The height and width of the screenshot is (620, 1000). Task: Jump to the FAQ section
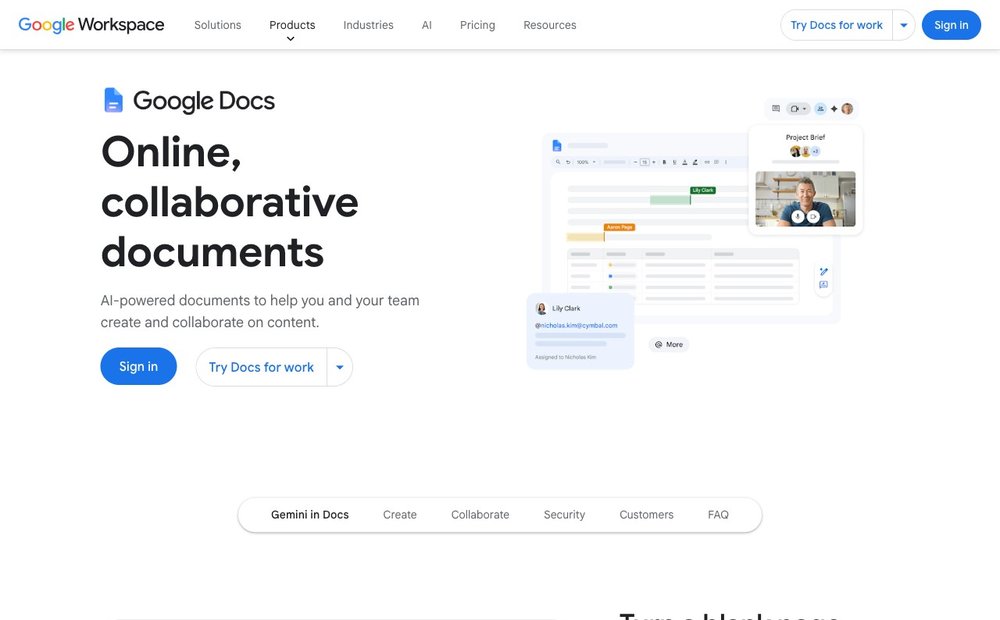tap(718, 515)
